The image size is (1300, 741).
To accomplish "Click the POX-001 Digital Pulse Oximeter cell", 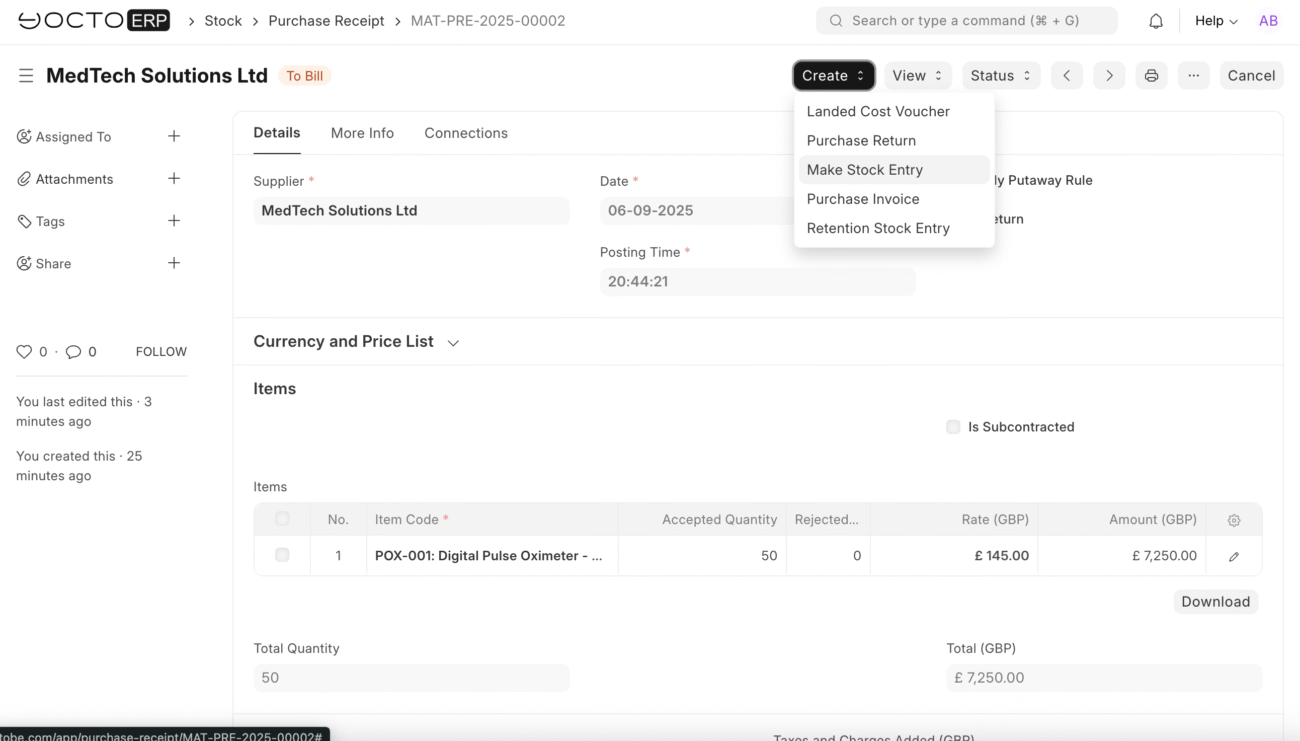I will click(x=492, y=556).
